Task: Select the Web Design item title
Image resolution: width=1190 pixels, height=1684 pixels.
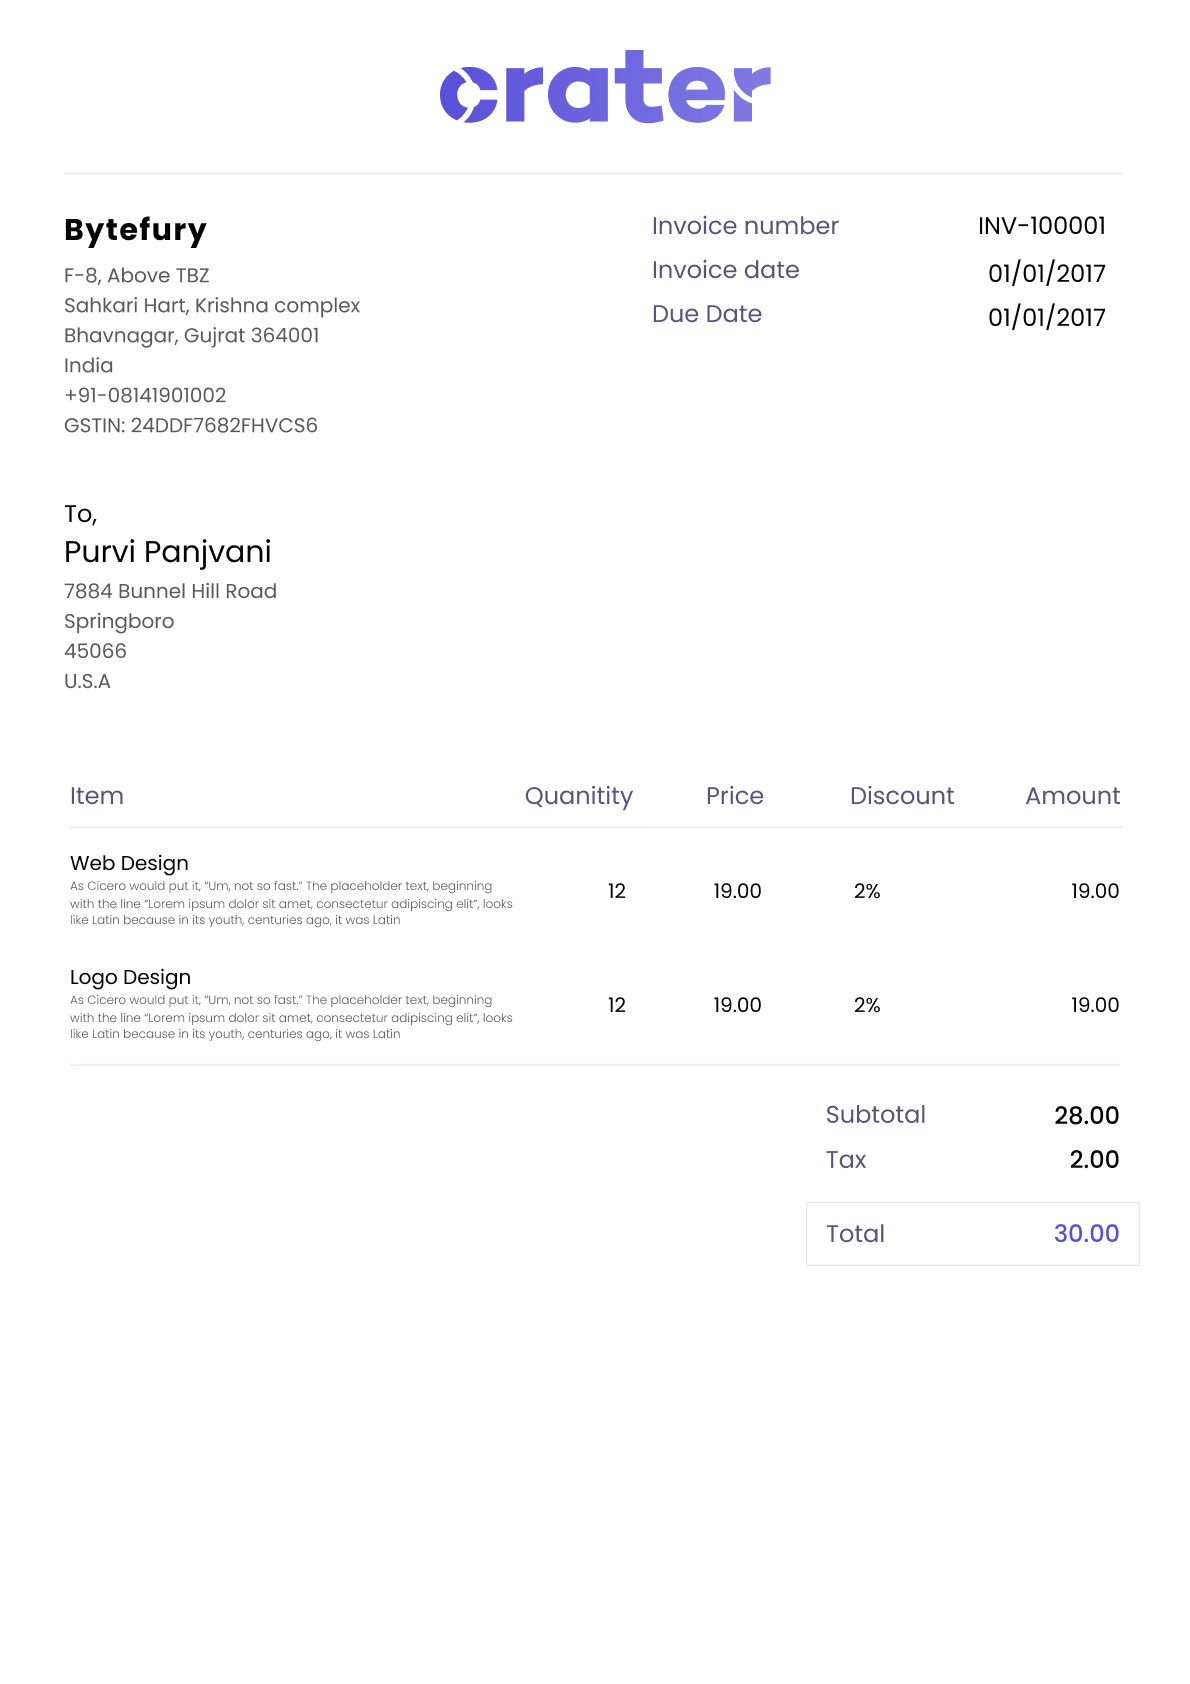Action: (129, 863)
